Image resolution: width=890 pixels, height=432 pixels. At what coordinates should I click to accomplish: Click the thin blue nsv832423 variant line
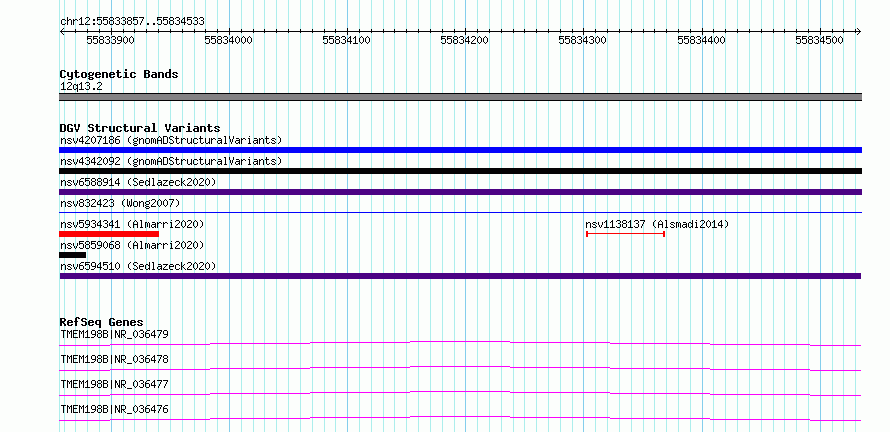pyautogui.click(x=460, y=213)
